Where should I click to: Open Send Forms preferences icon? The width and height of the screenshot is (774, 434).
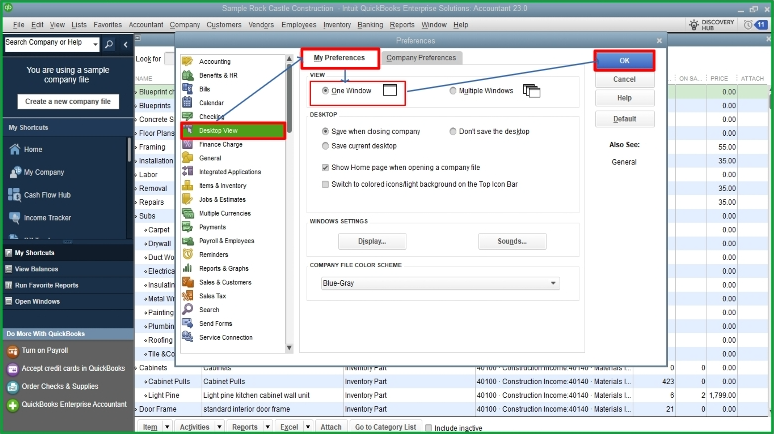click(188, 323)
